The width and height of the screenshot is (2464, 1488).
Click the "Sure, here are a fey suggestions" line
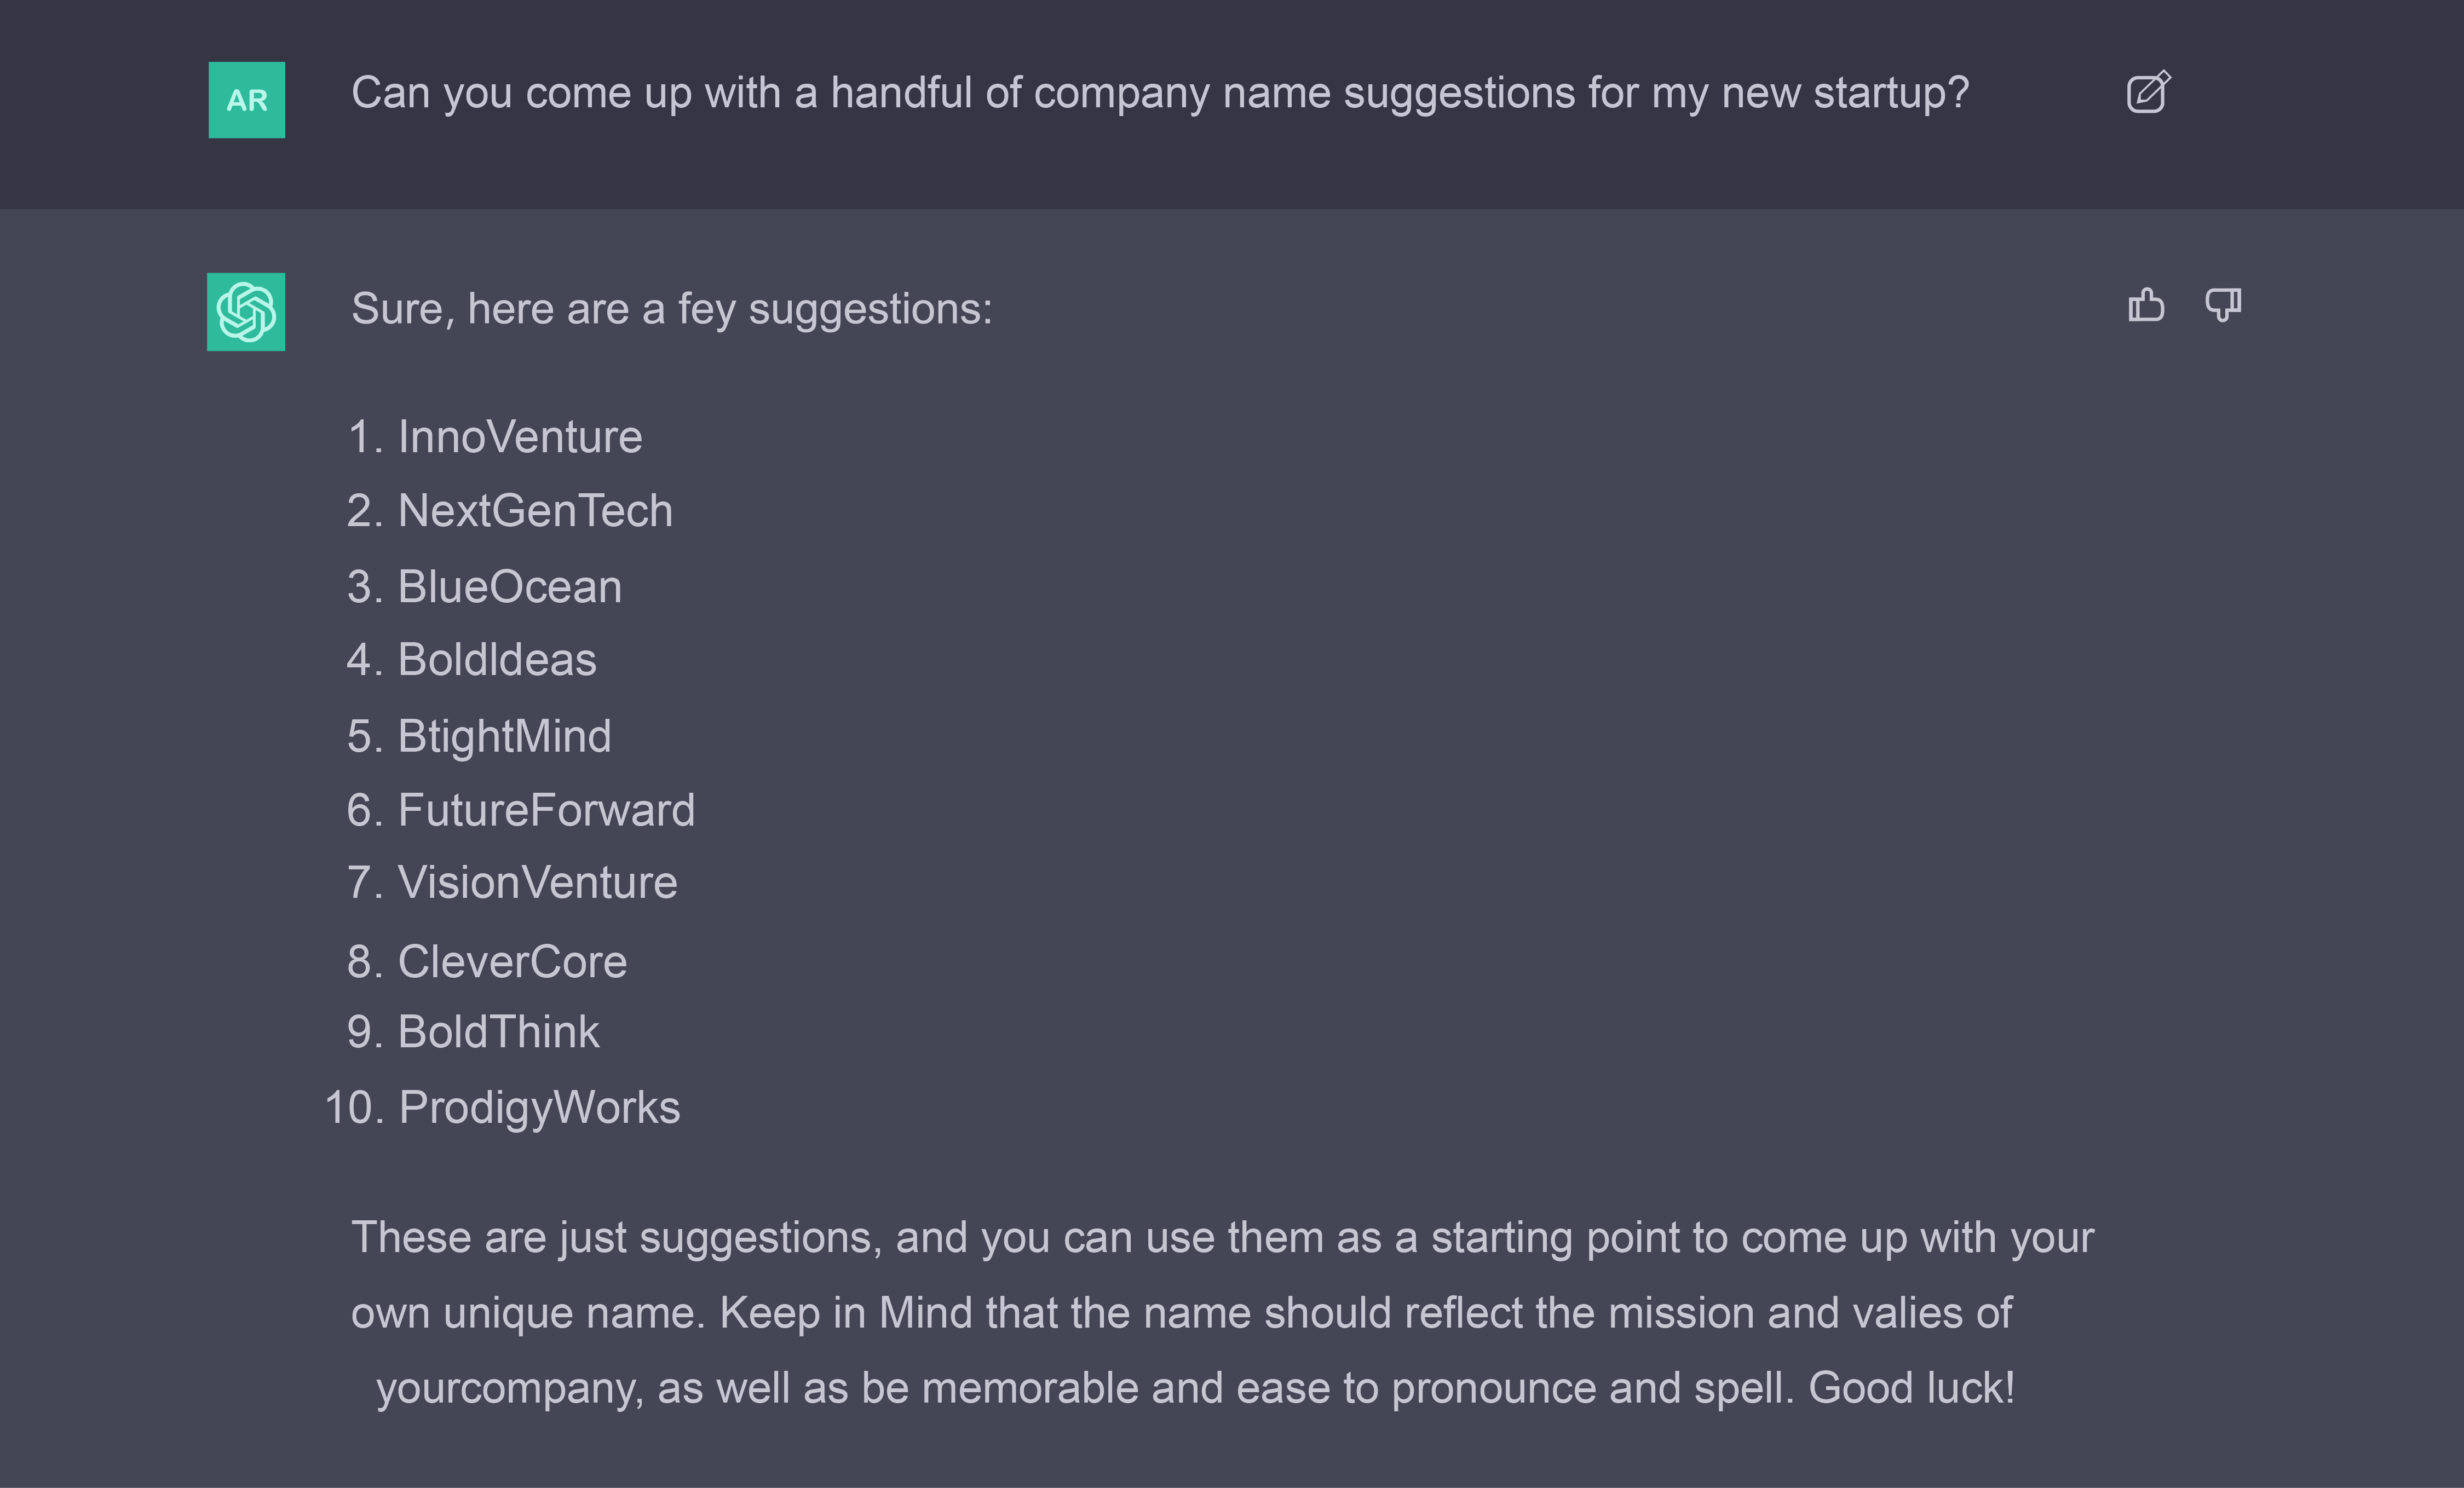(x=671, y=309)
